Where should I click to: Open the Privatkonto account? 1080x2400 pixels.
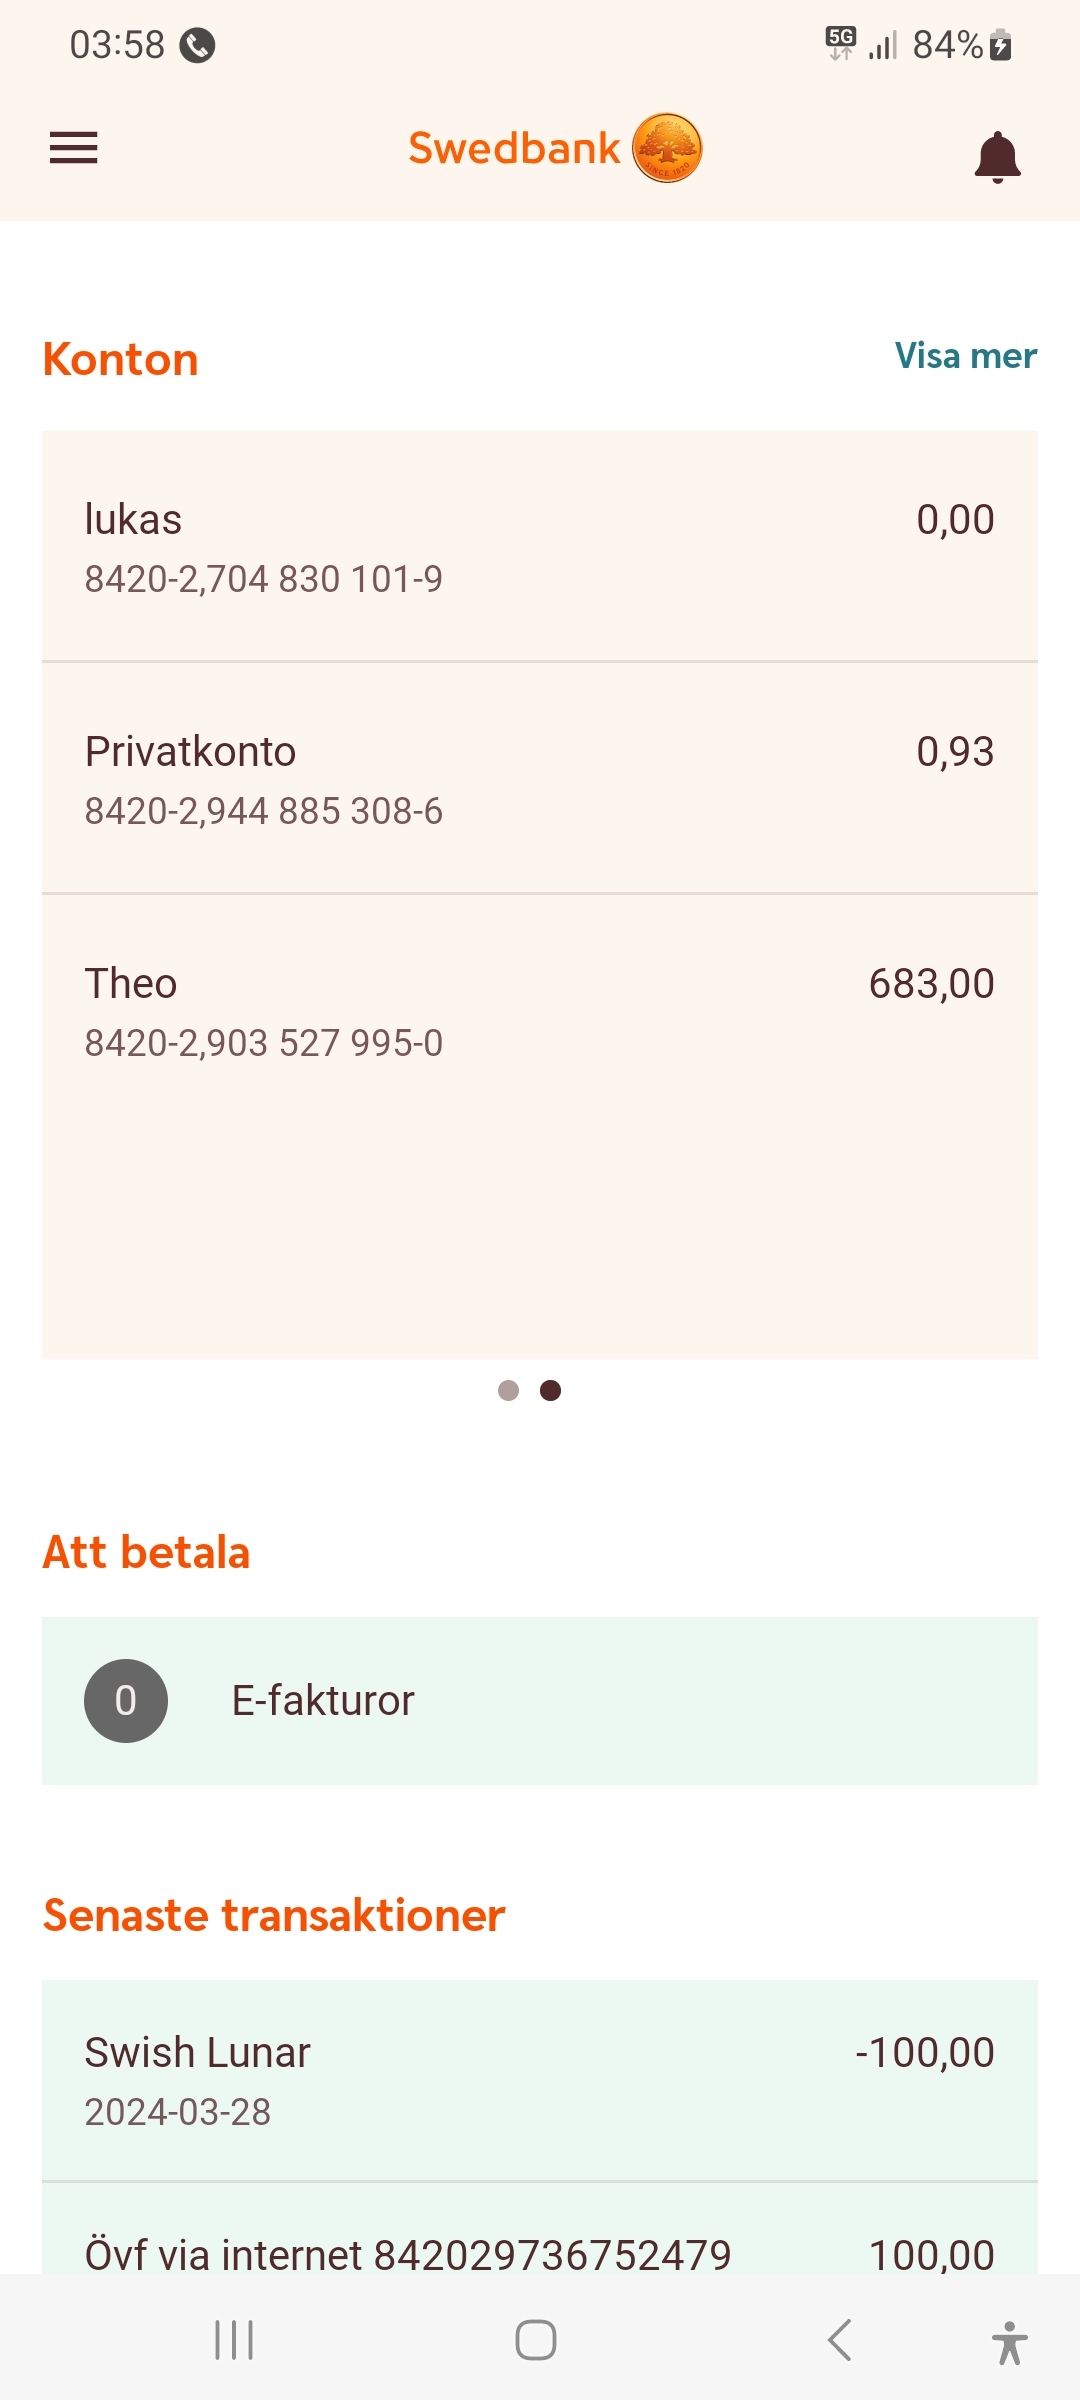[x=540, y=778]
